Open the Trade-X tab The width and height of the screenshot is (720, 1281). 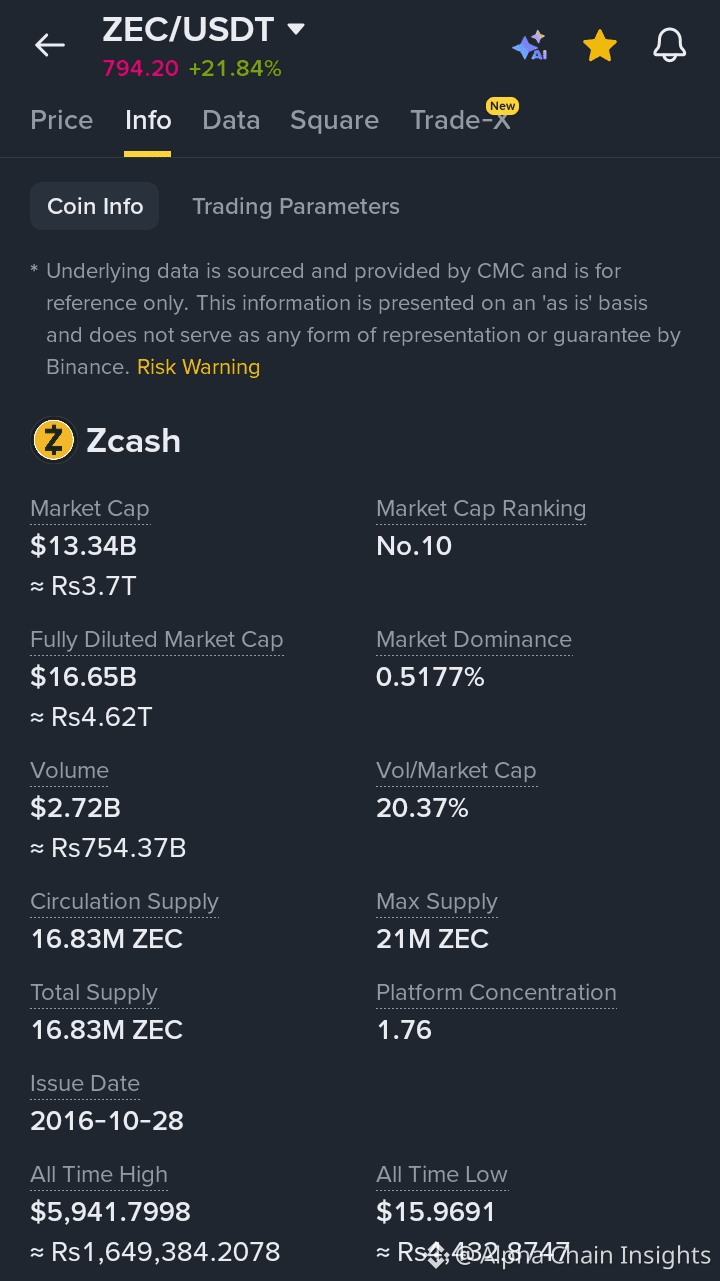point(460,120)
